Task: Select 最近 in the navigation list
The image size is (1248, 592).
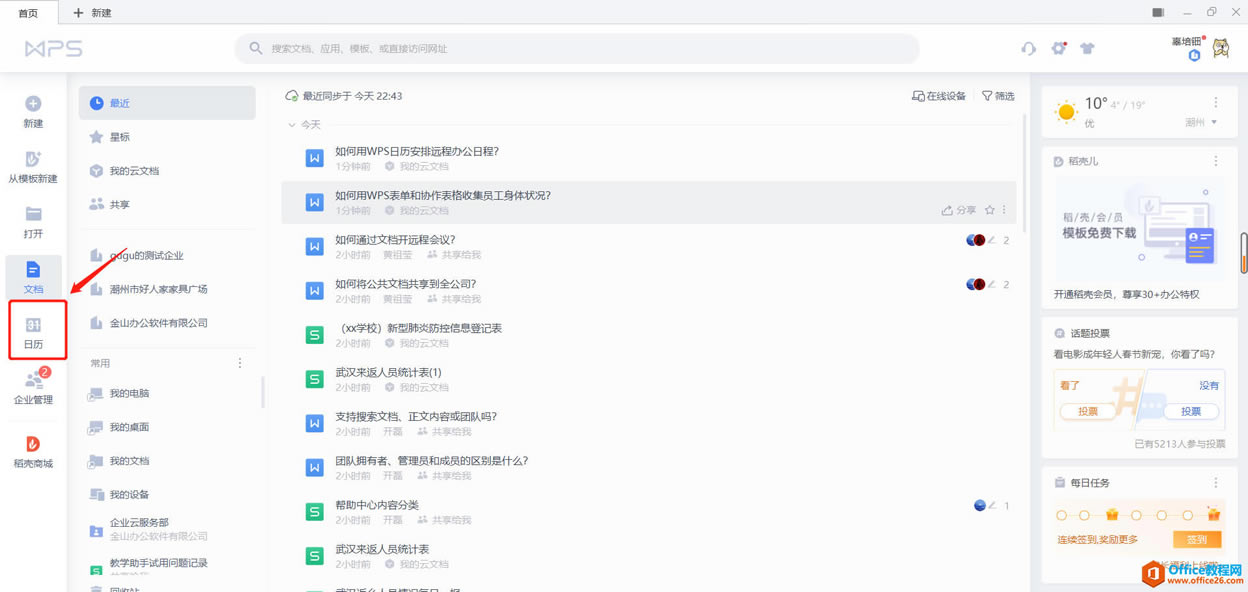Action: (x=167, y=103)
